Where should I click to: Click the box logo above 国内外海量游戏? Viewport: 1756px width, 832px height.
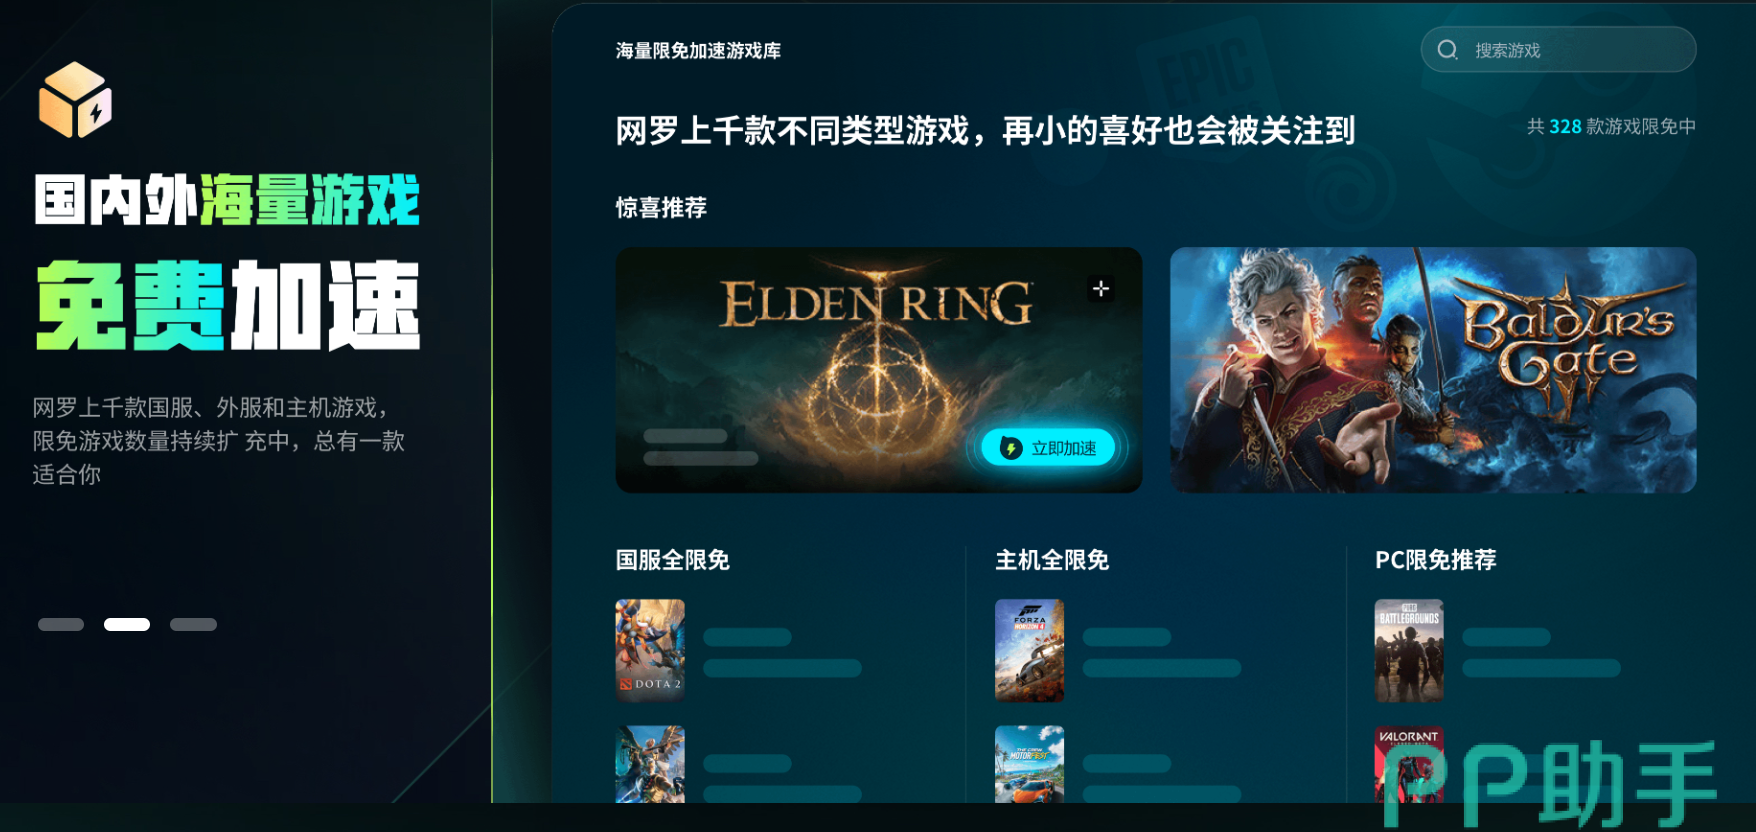click(x=75, y=100)
